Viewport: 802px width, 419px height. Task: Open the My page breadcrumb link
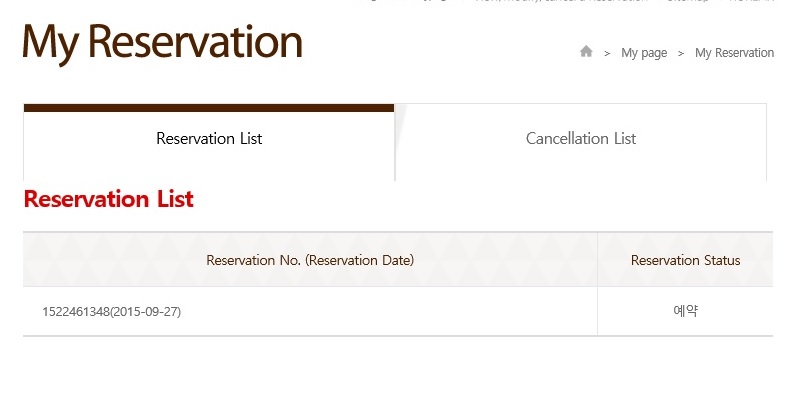click(x=644, y=53)
